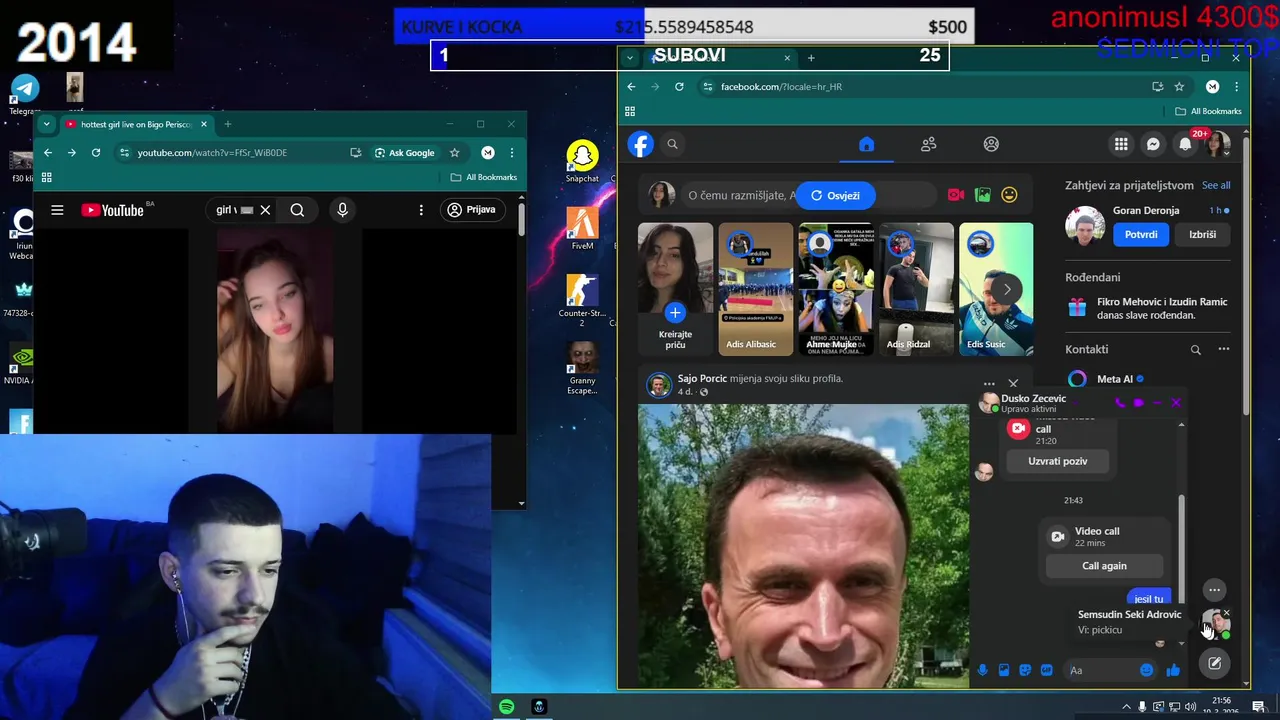Switch to the Facebook Home tab
The height and width of the screenshot is (720, 1280).
(867, 144)
